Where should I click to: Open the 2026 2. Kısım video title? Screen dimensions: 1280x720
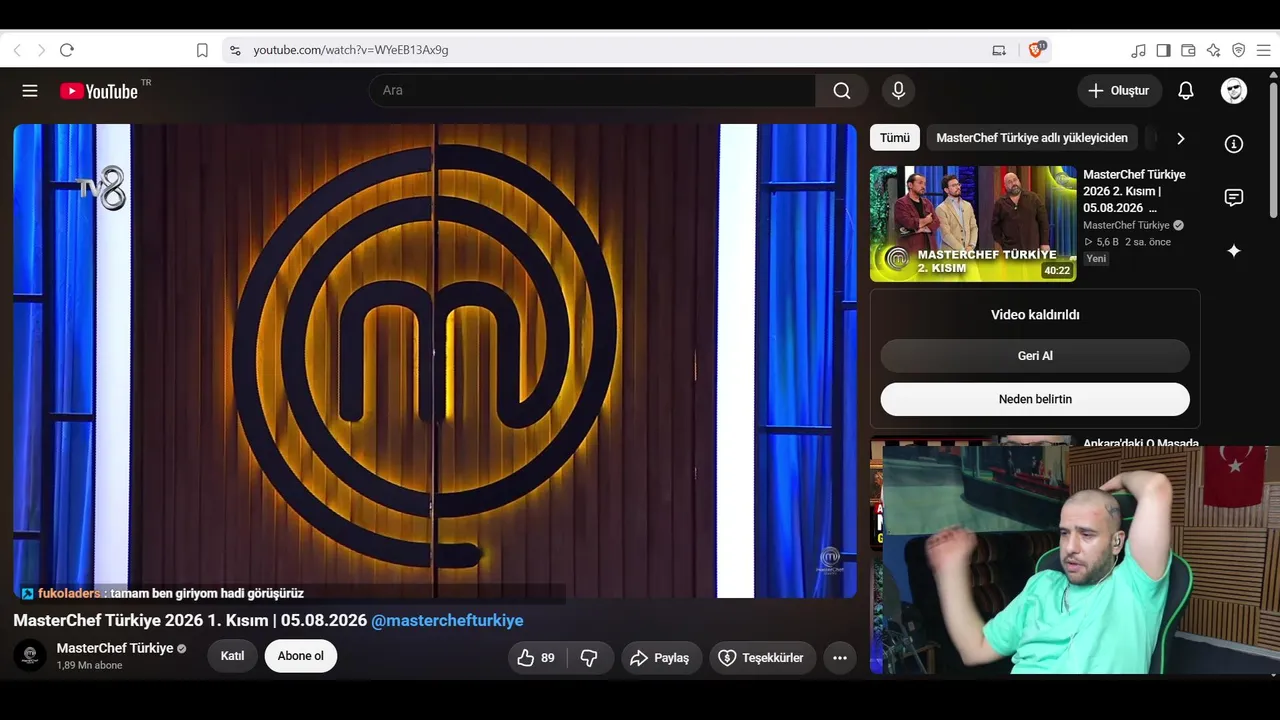click(1134, 191)
